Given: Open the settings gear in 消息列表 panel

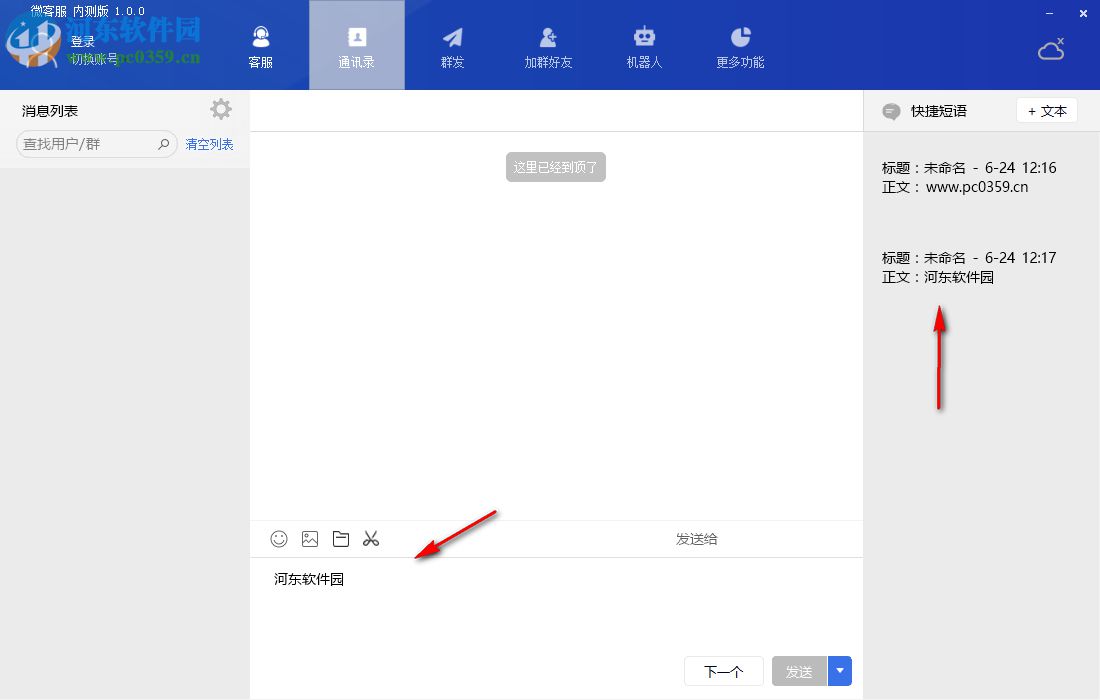Looking at the screenshot, I should (x=220, y=109).
